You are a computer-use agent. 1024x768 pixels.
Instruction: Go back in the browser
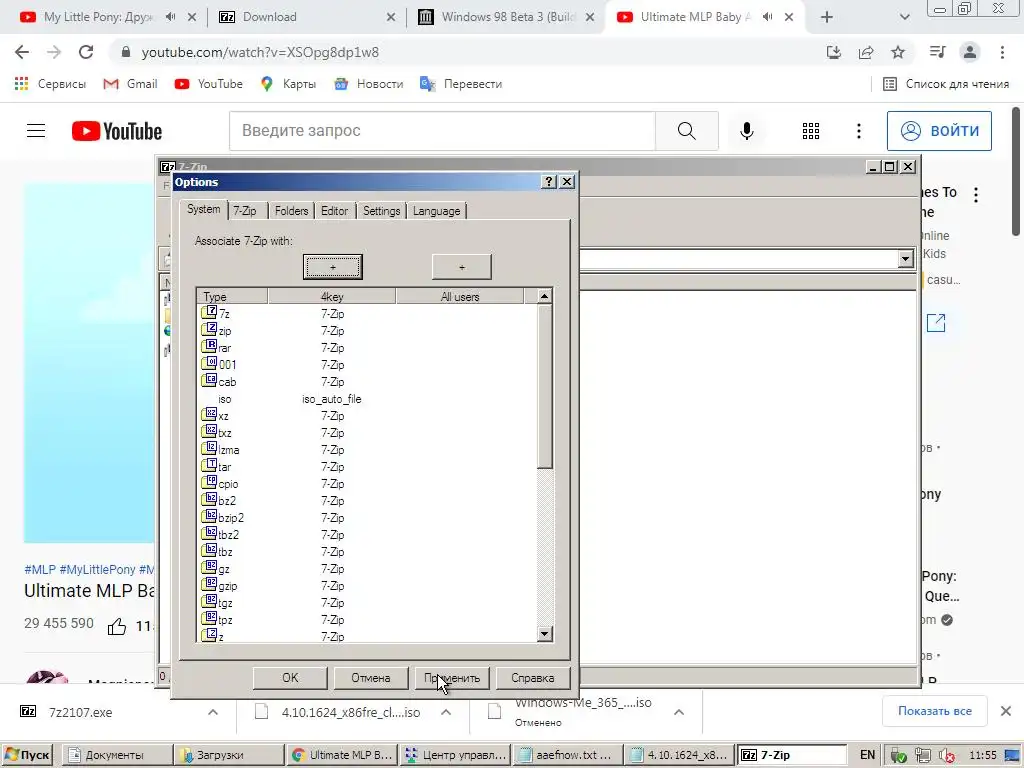click(22, 52)
